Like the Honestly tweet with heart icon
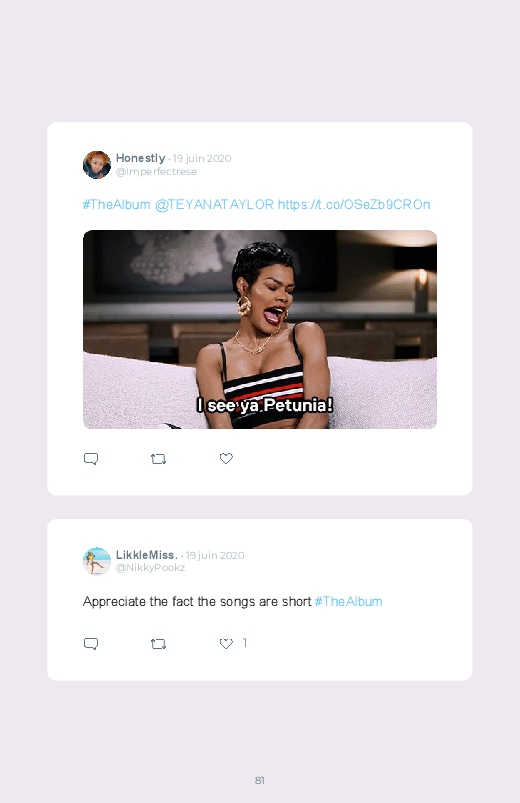520x803 pixels. (226, 458)
